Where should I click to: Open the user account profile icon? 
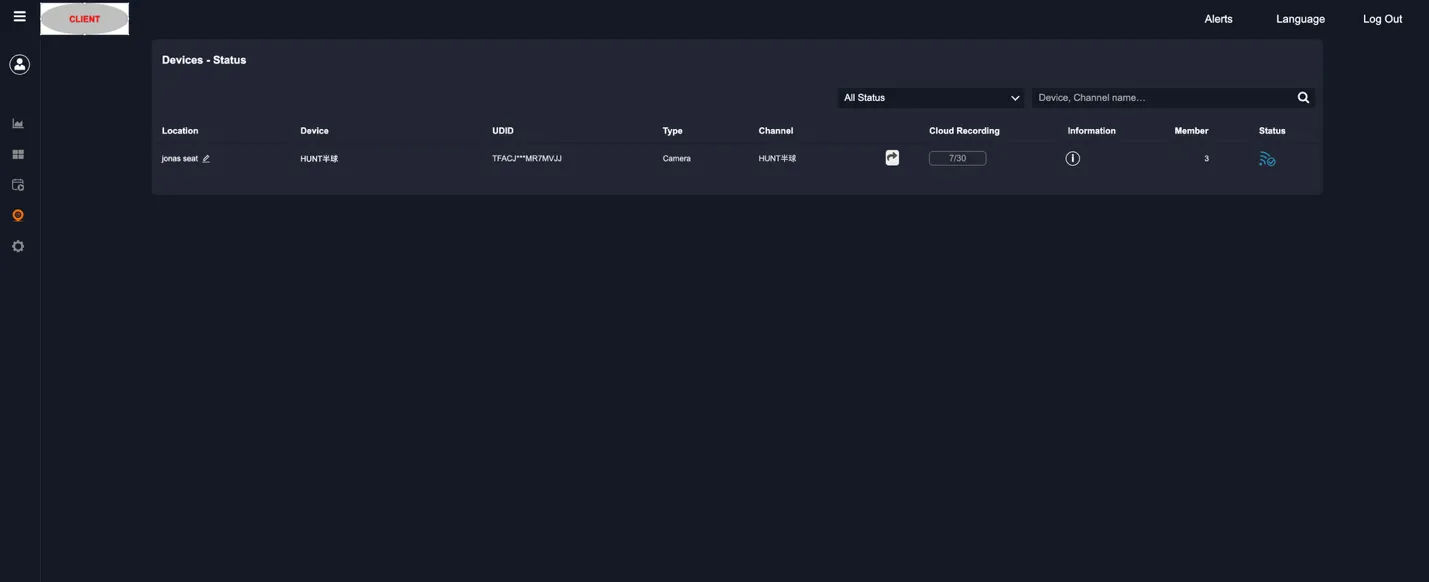point(18,62)
